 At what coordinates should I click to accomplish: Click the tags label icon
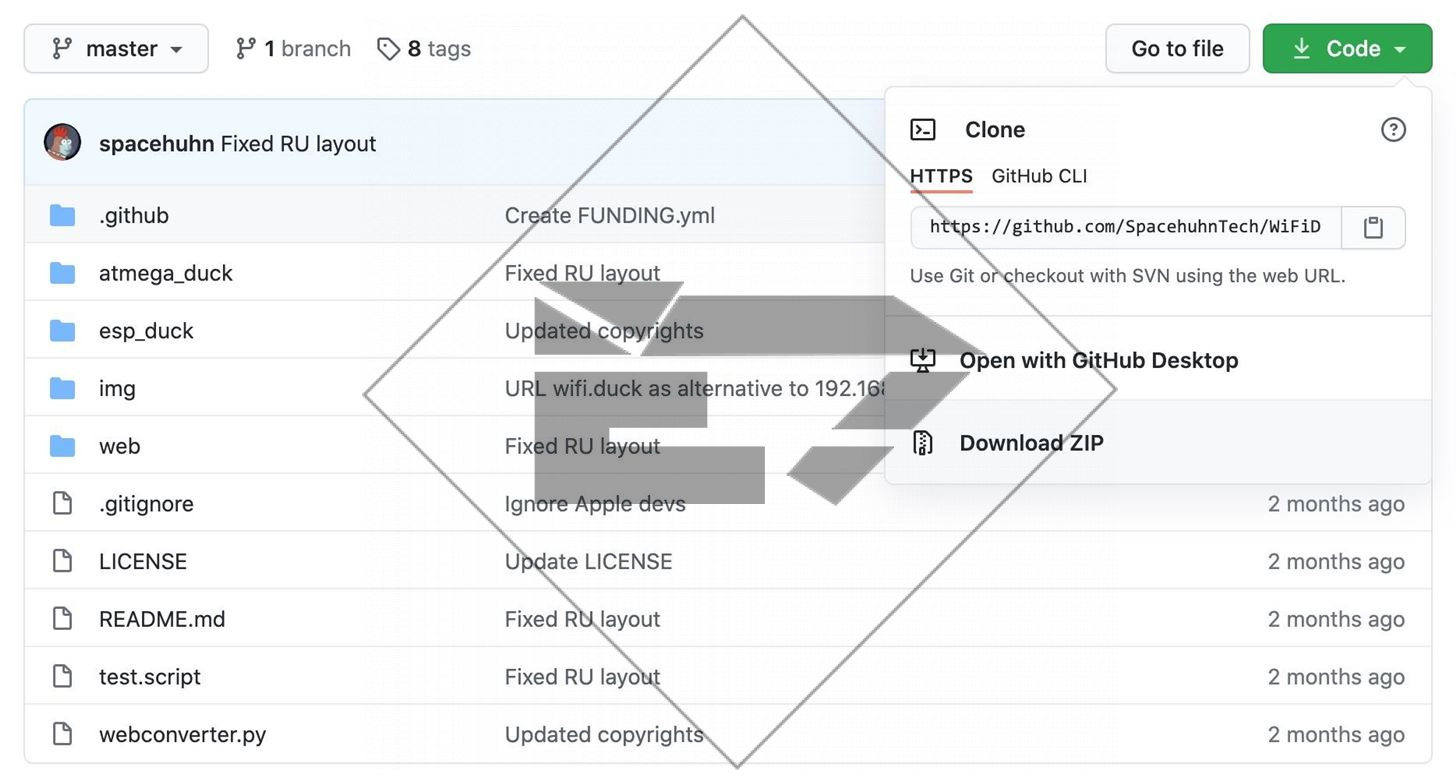click(388, 49)
